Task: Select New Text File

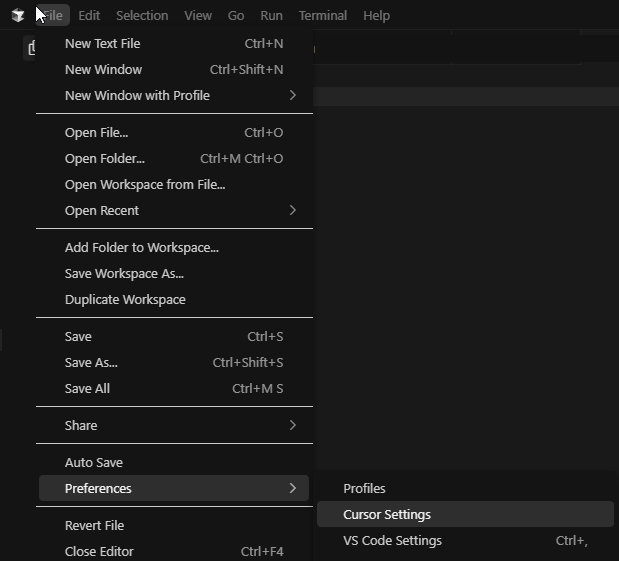Action: (x=102, y=44)
